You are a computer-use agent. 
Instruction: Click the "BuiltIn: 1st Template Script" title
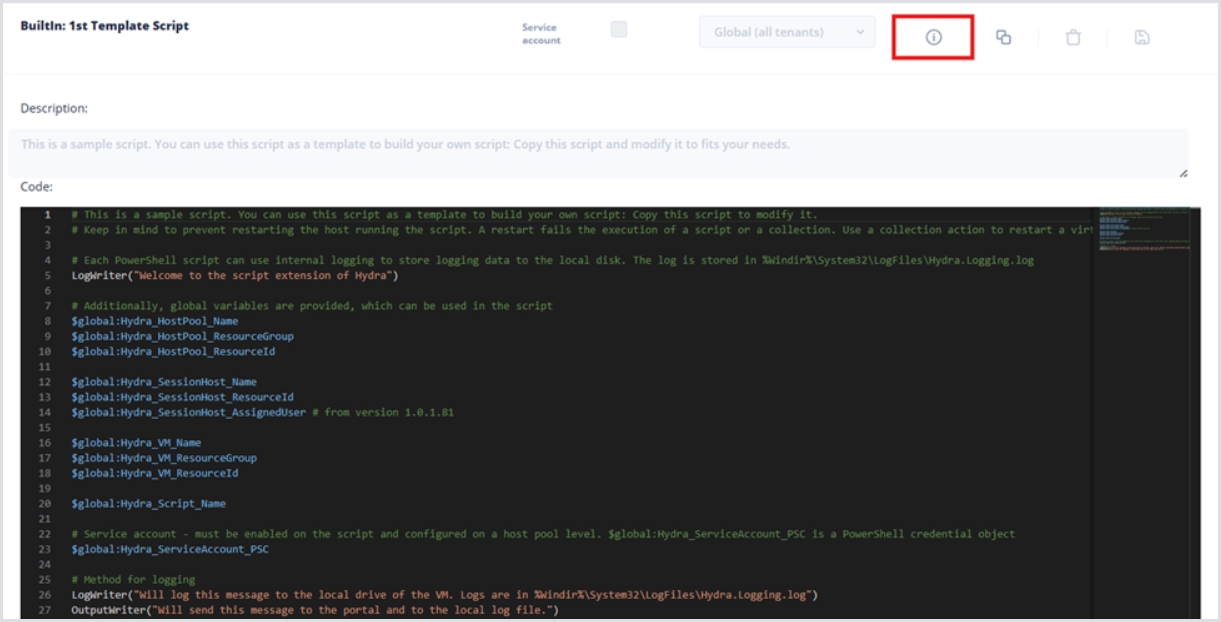coord(105,26)
